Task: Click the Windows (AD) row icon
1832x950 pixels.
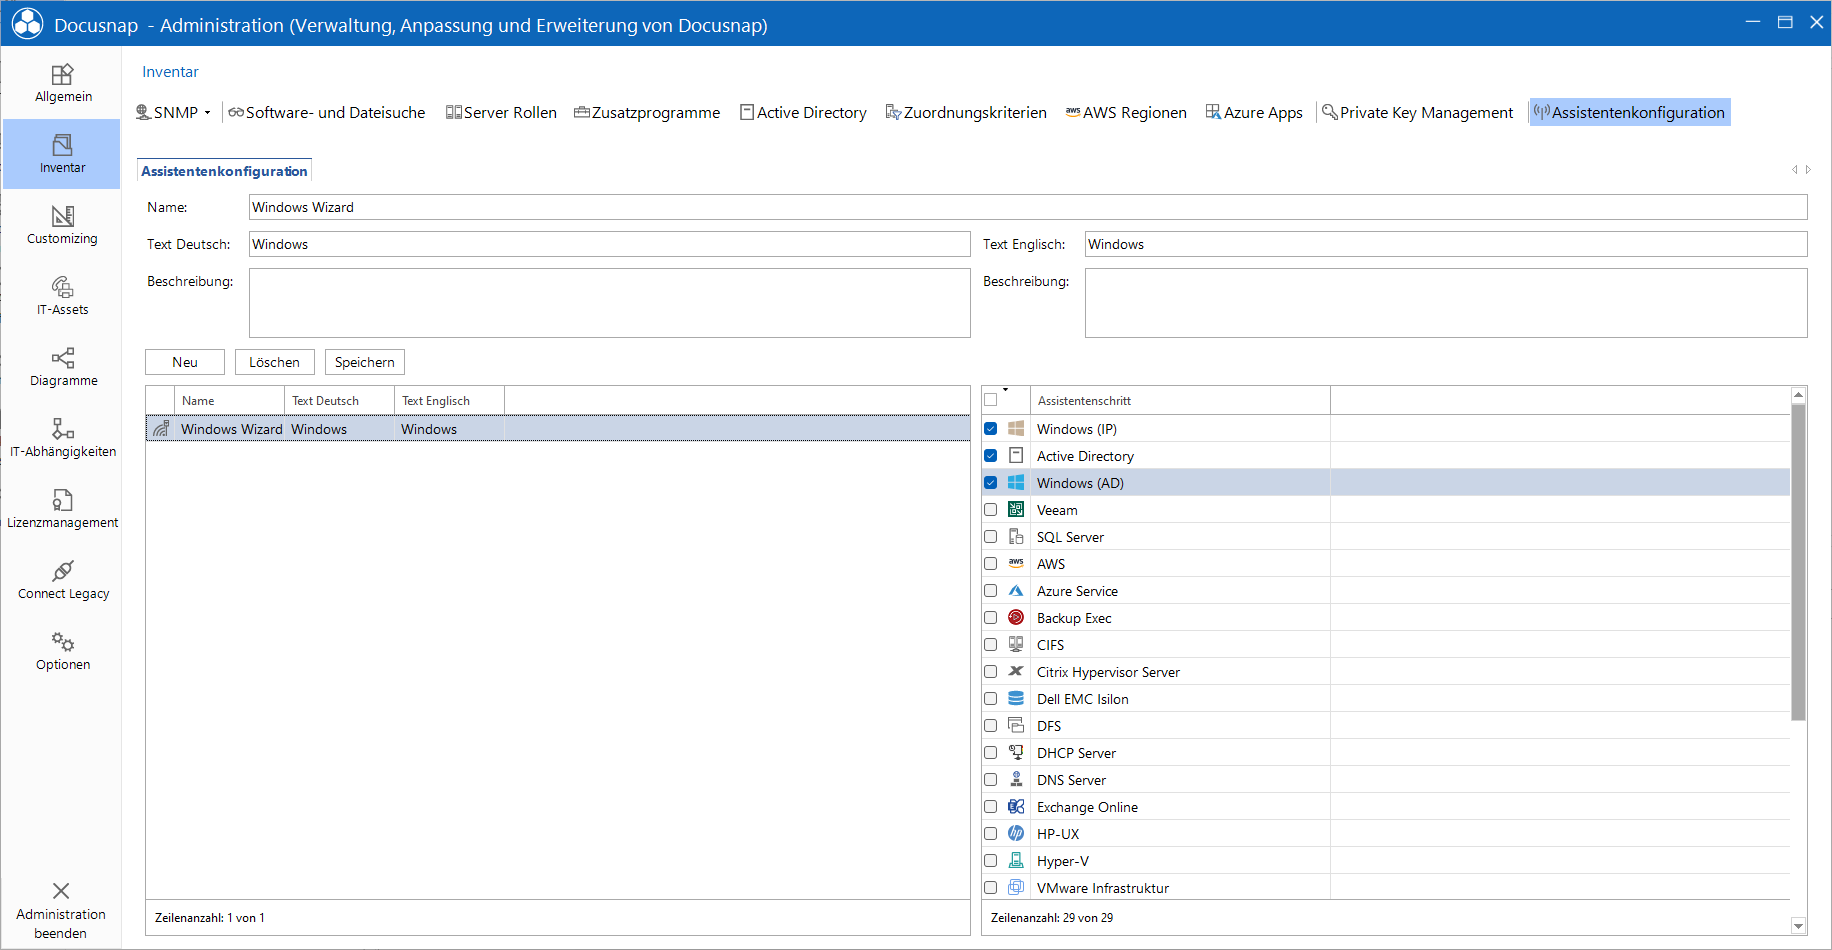Action: [1016, 483]
